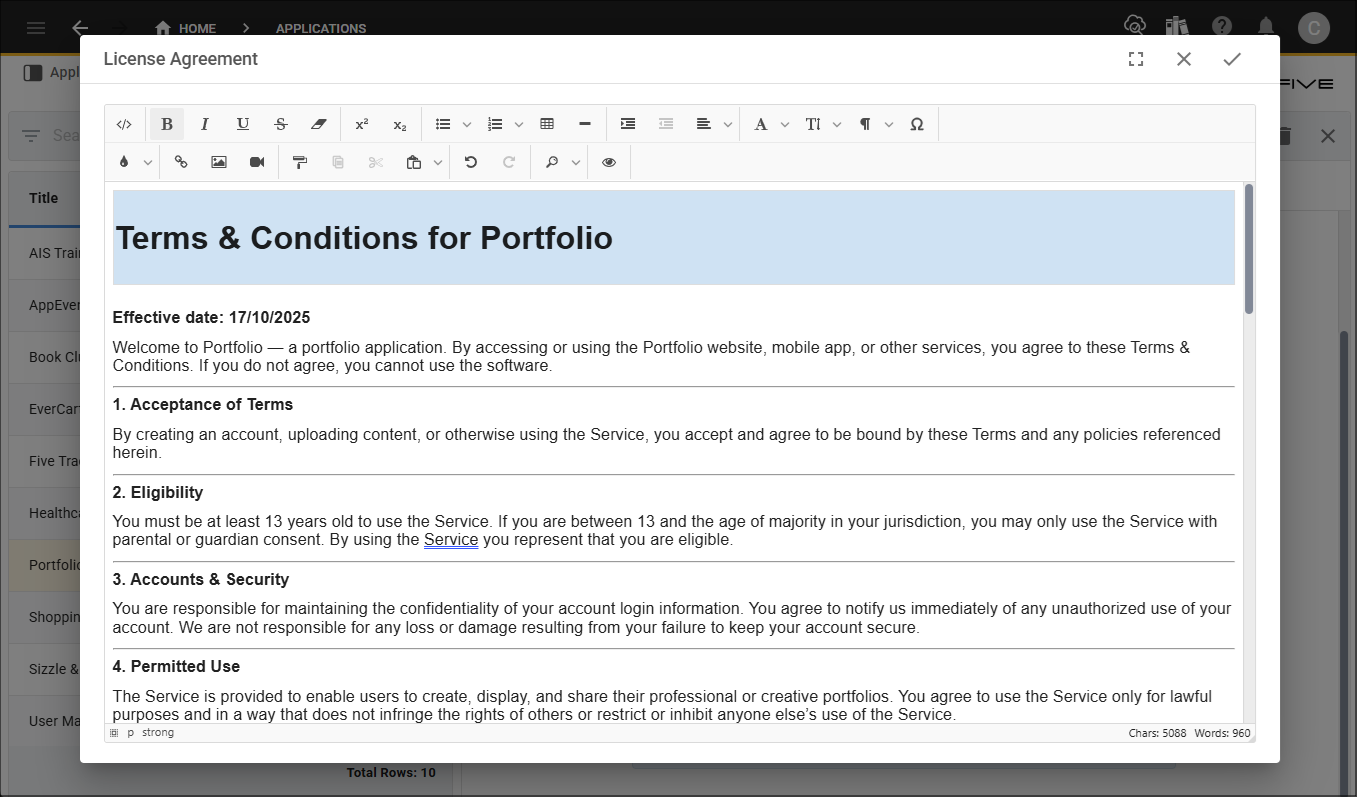Screen dimensions: 1357x797
Task: Open the font size dropdown arrow
Action: (837, 125)
